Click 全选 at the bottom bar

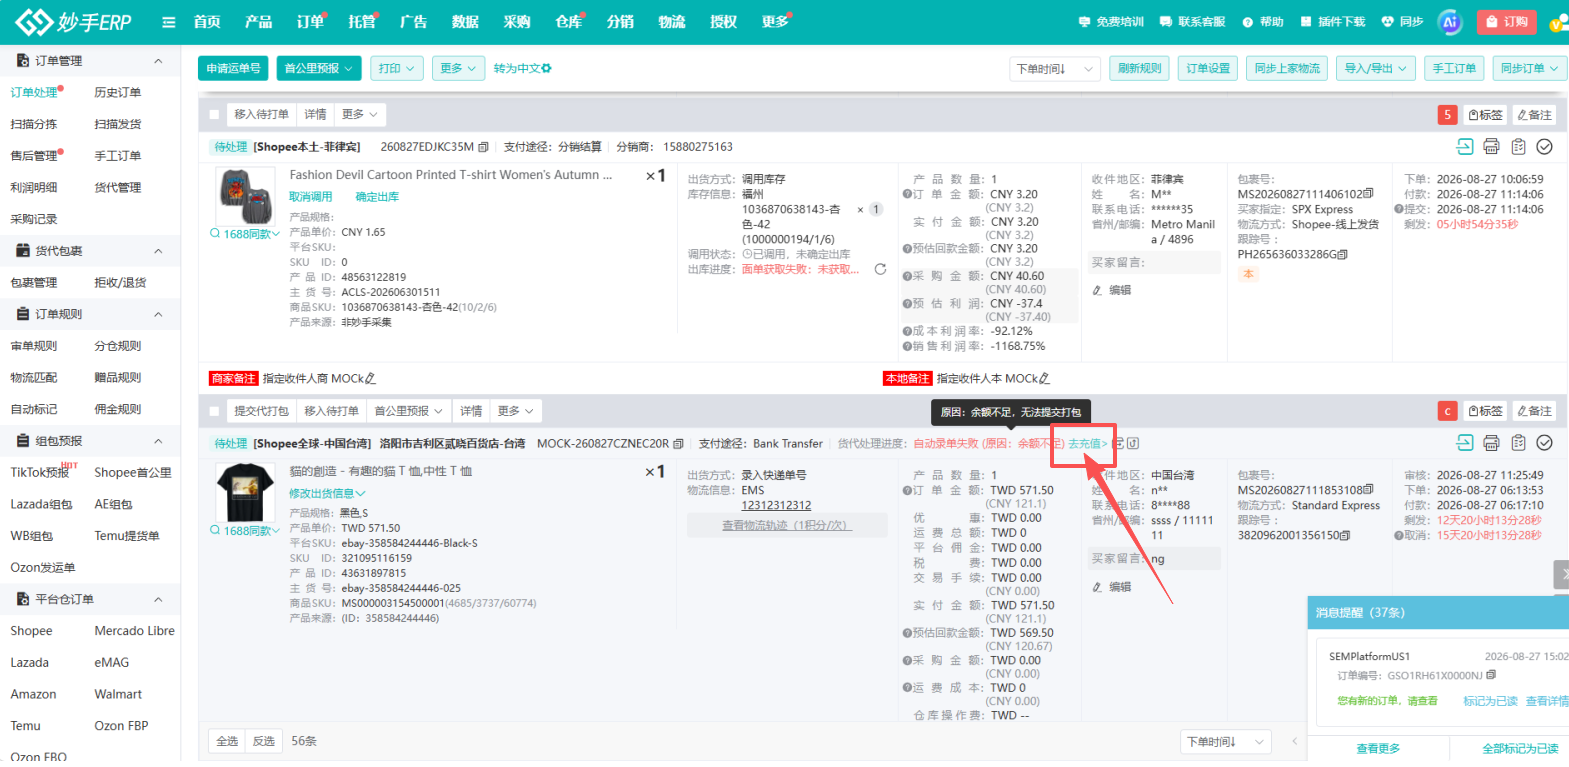227,741
